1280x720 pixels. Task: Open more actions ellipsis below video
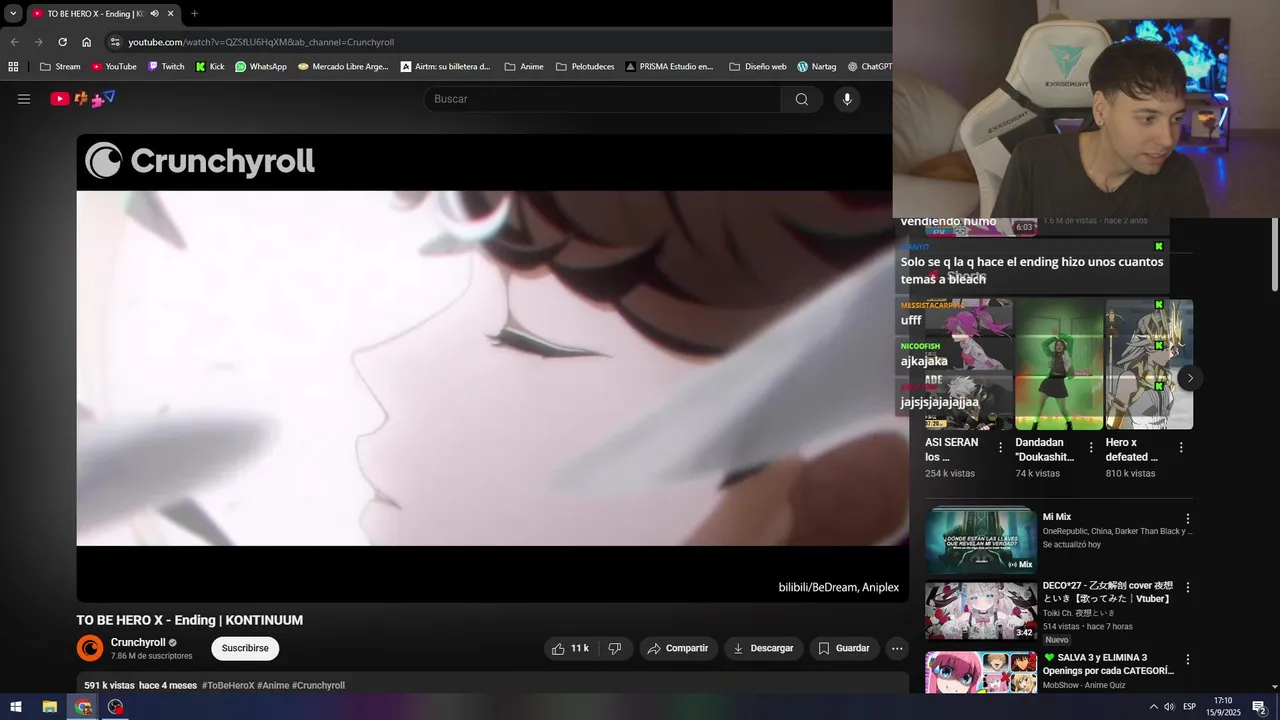897,648
